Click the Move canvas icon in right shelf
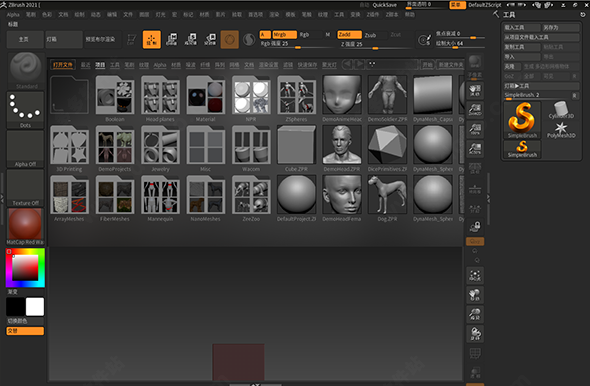This screenshot has height=386, width=590. pos(475,295)
